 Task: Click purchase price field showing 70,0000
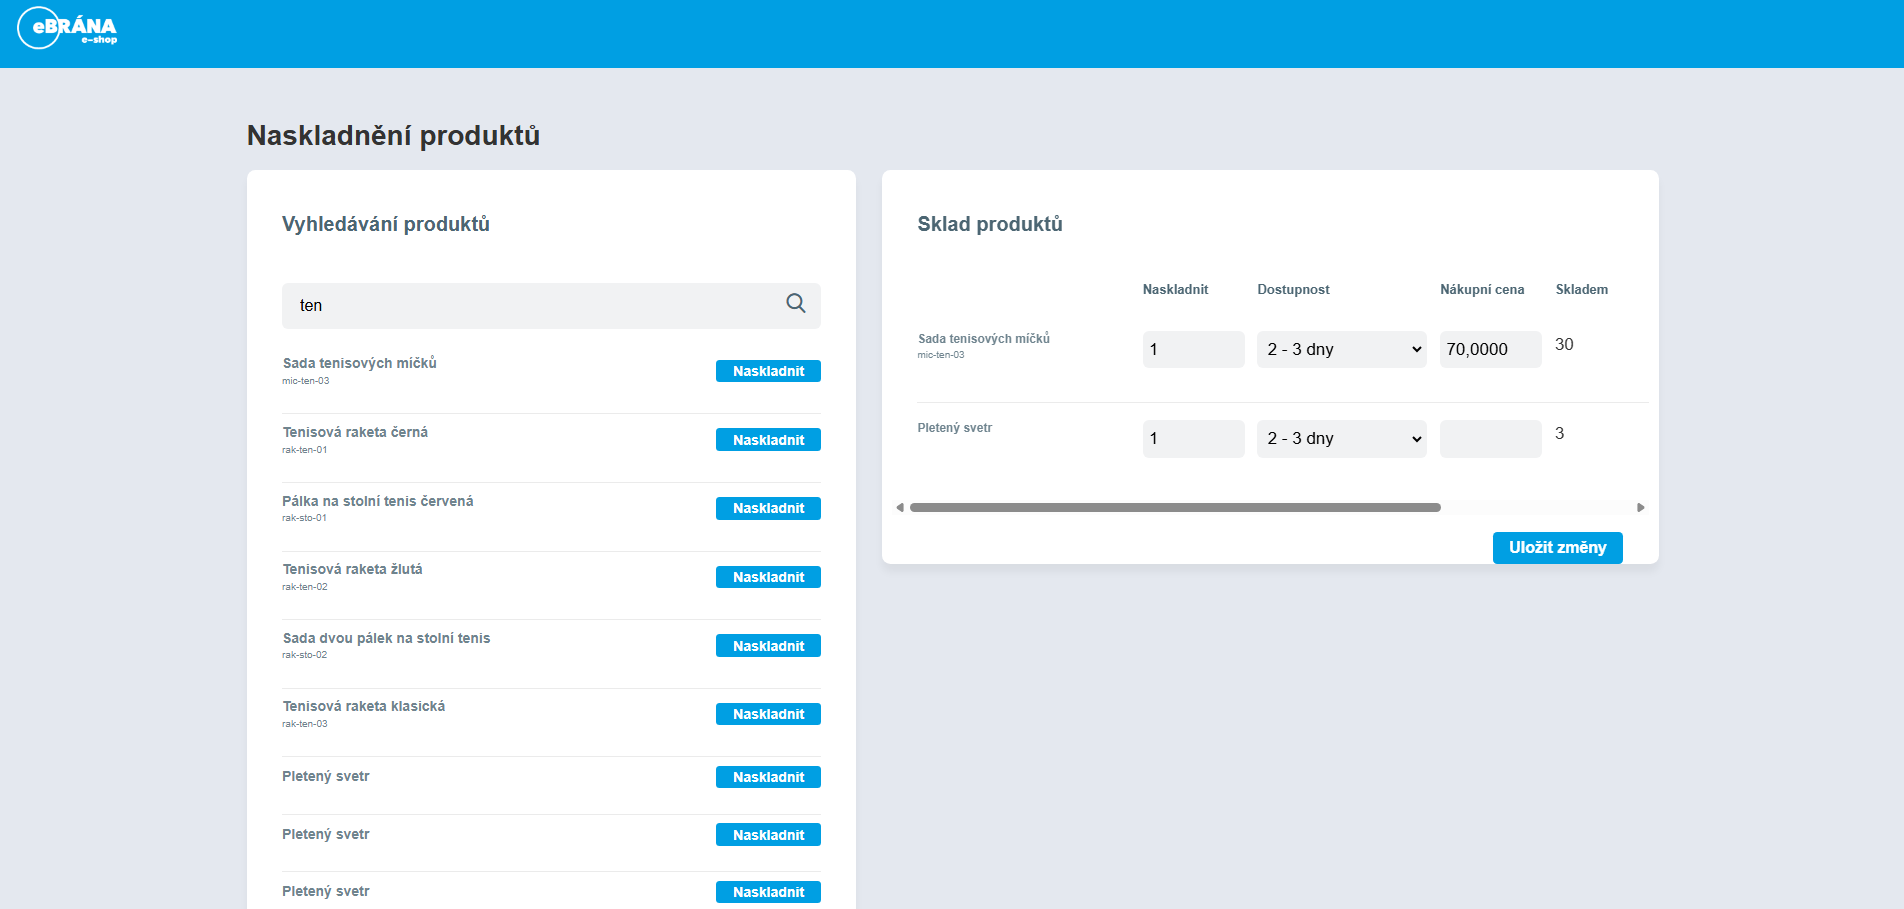point(1489,350)
